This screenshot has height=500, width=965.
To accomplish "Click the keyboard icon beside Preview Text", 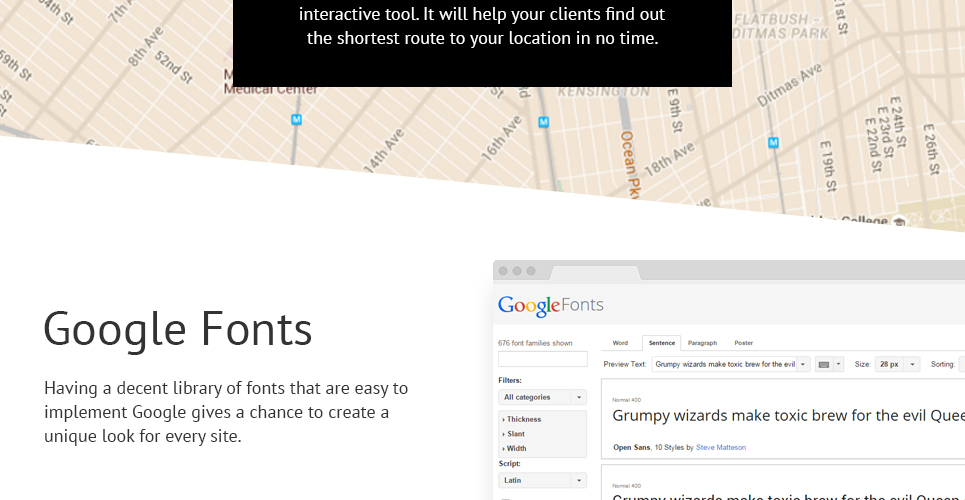I will [x=823, y=365].
